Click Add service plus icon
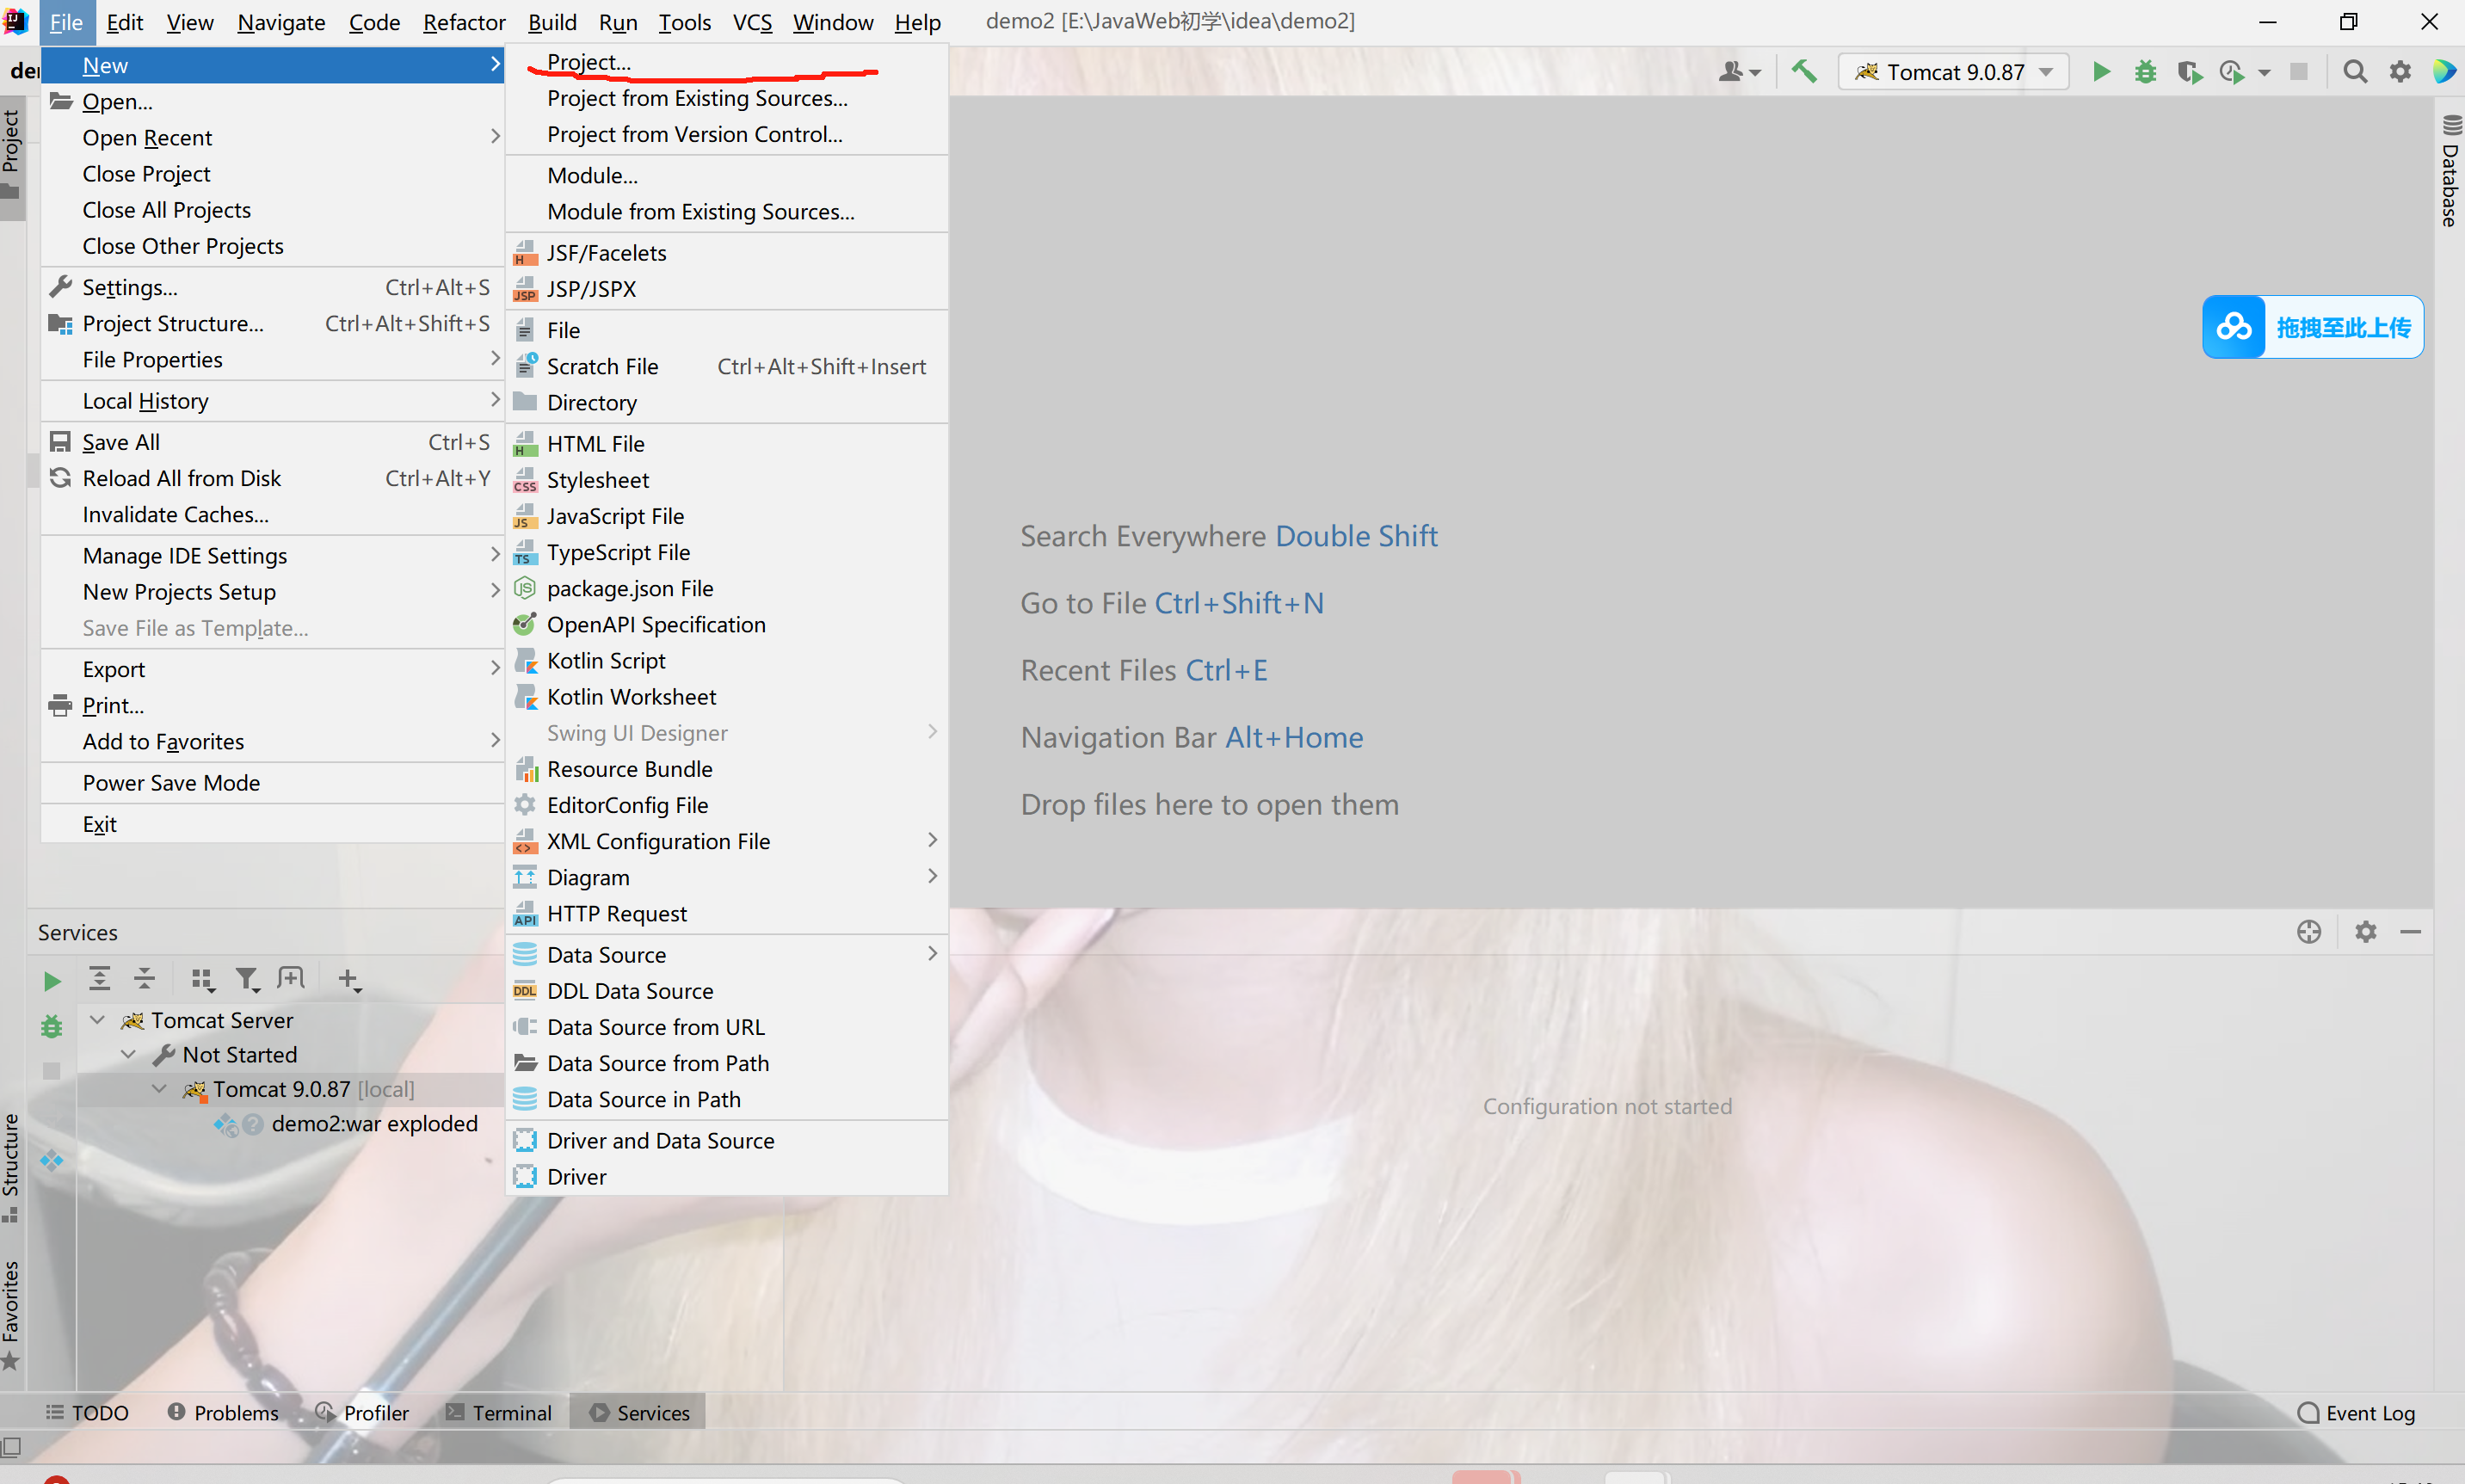The width and height of the screenshot is (2465, 1484). point(348,979)
